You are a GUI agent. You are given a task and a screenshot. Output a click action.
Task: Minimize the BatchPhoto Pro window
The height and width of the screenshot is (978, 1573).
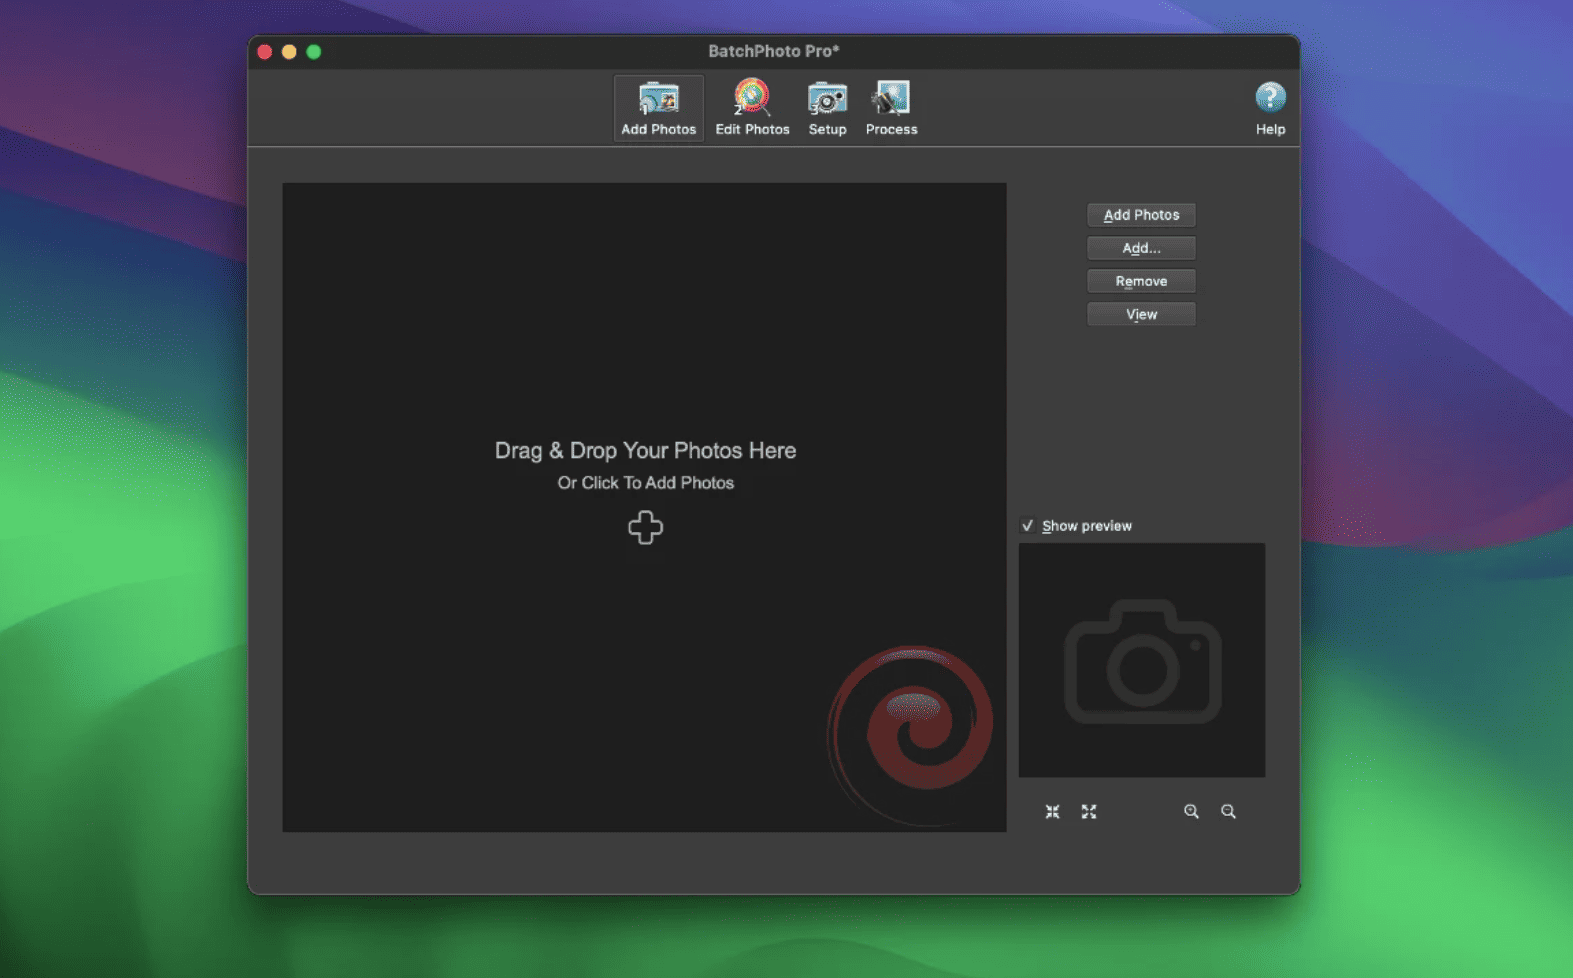(x=289, y=52)
